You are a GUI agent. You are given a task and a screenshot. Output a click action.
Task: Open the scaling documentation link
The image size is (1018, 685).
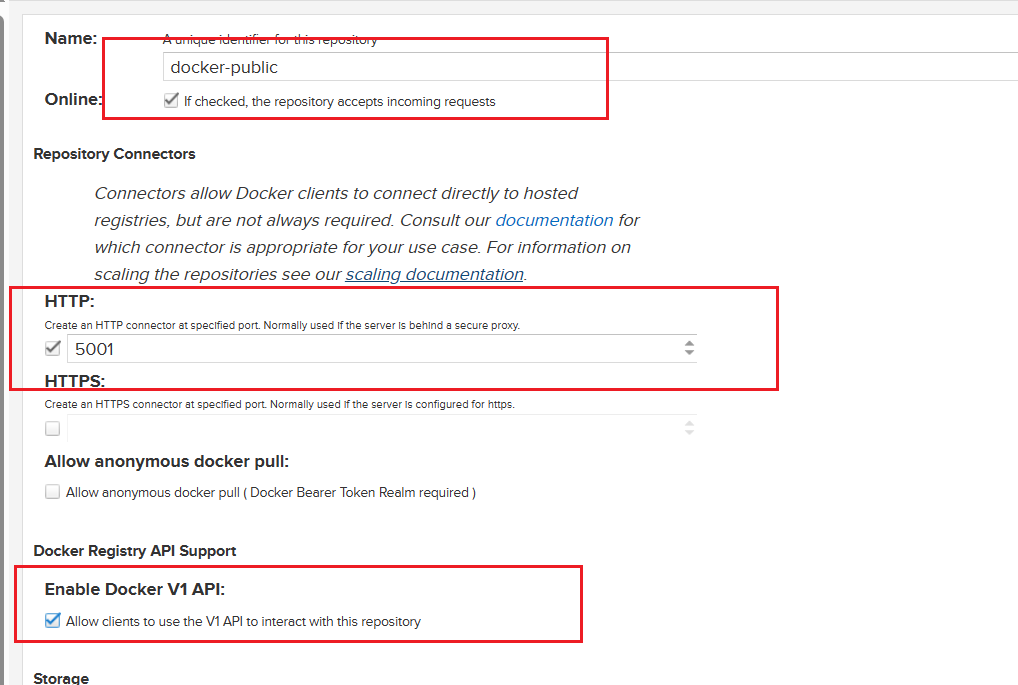point(434,274)
